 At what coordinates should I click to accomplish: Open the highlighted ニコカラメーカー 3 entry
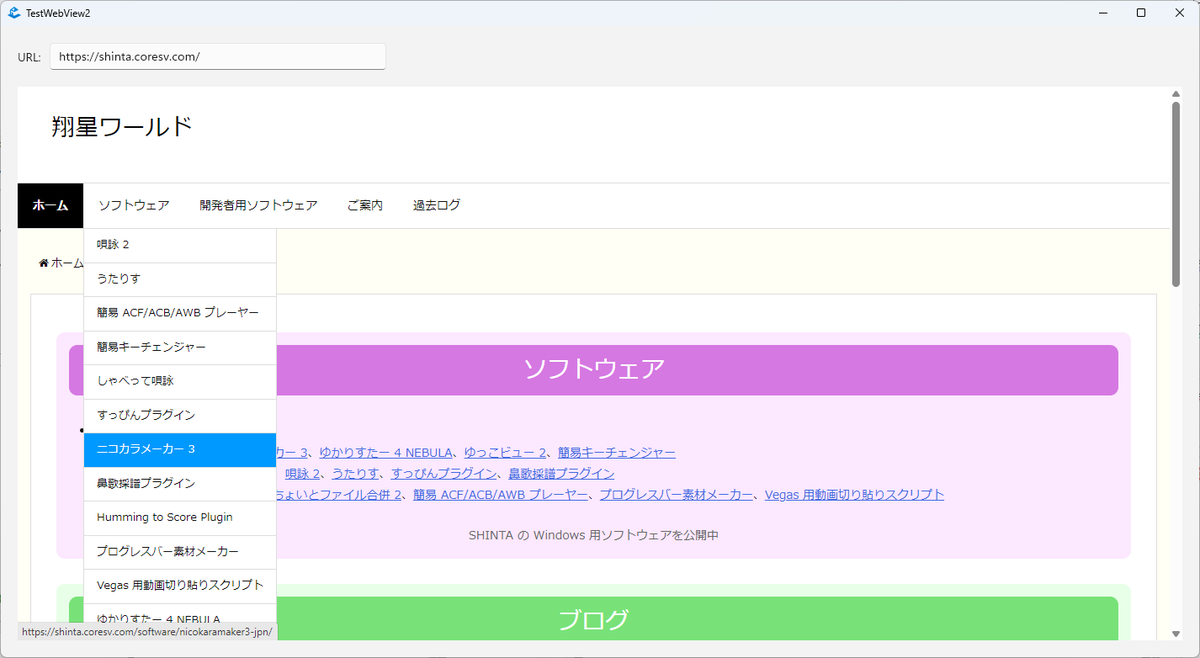pos(180,449)
